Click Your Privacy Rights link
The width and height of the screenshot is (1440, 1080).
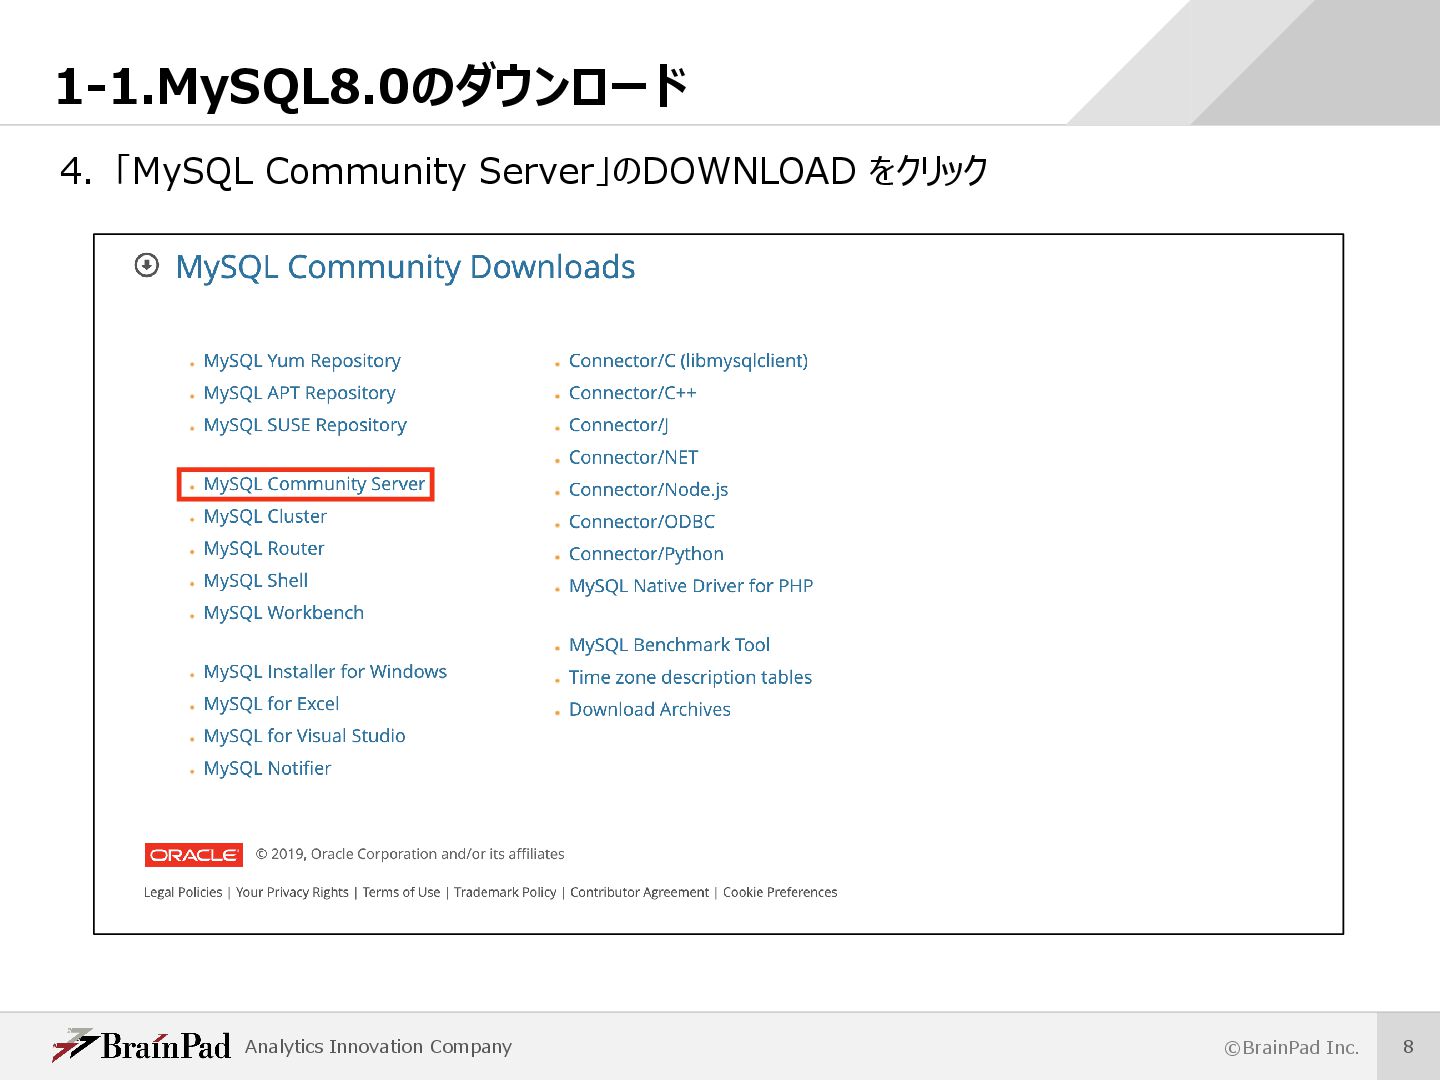click(292, 892)
